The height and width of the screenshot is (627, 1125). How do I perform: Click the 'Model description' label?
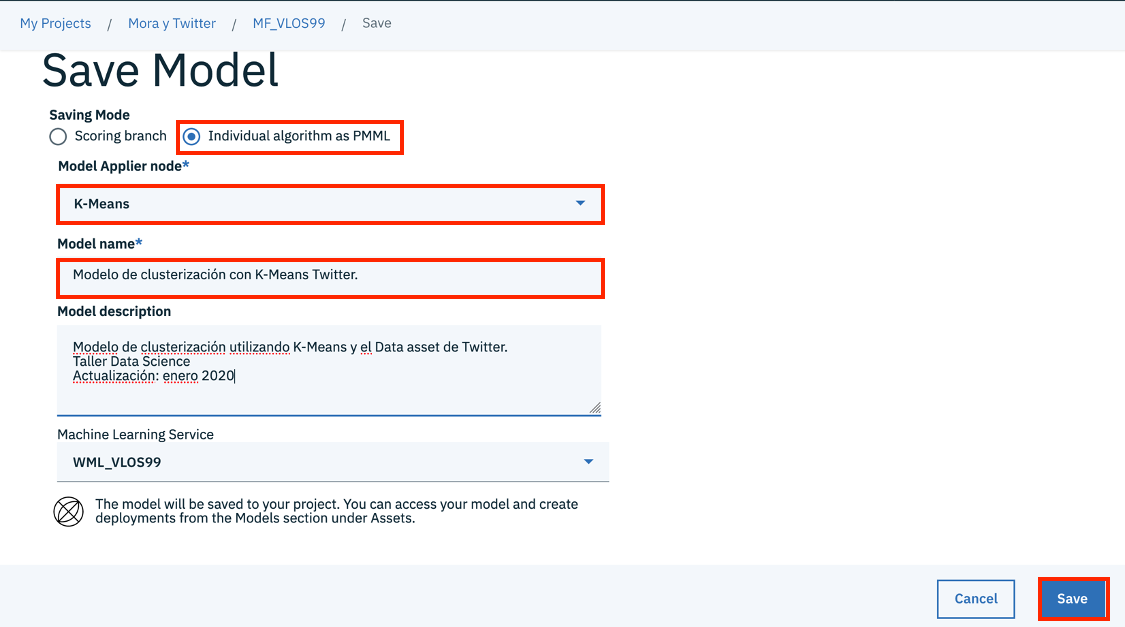[114, 311]
